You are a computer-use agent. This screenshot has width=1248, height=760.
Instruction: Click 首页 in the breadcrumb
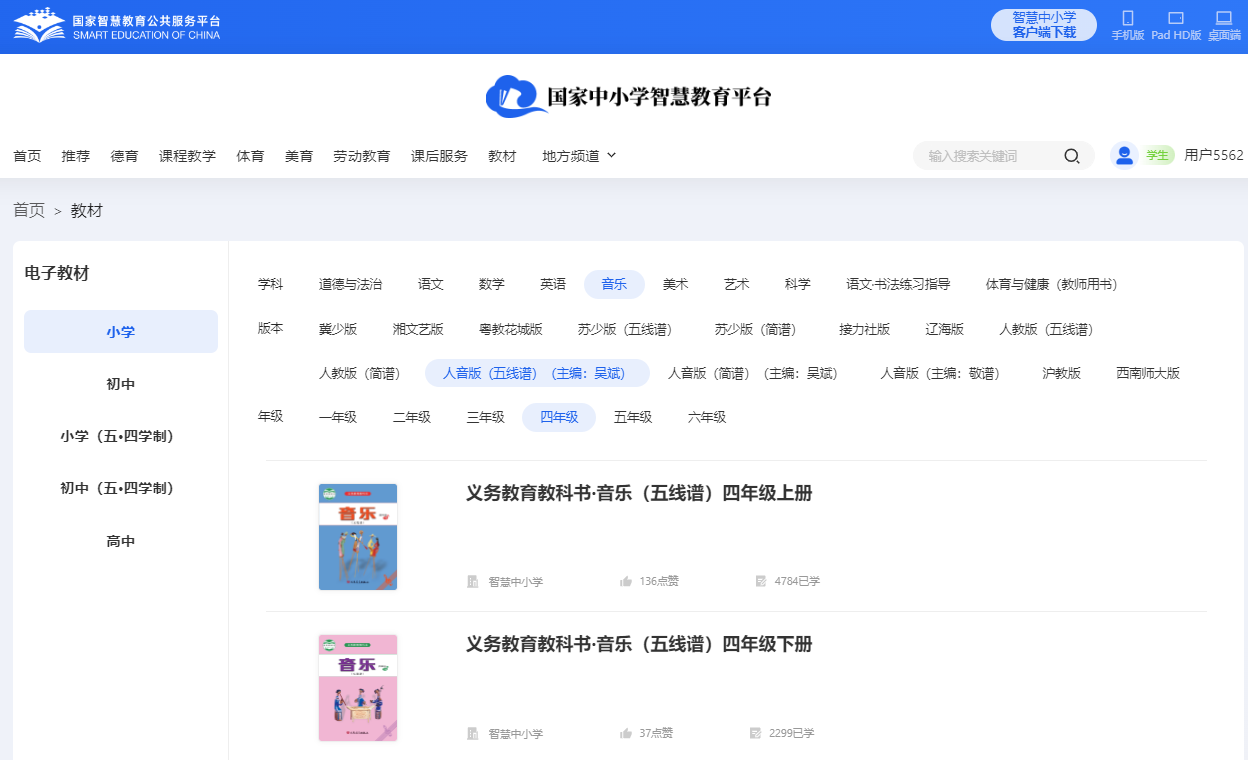point(29,210)
